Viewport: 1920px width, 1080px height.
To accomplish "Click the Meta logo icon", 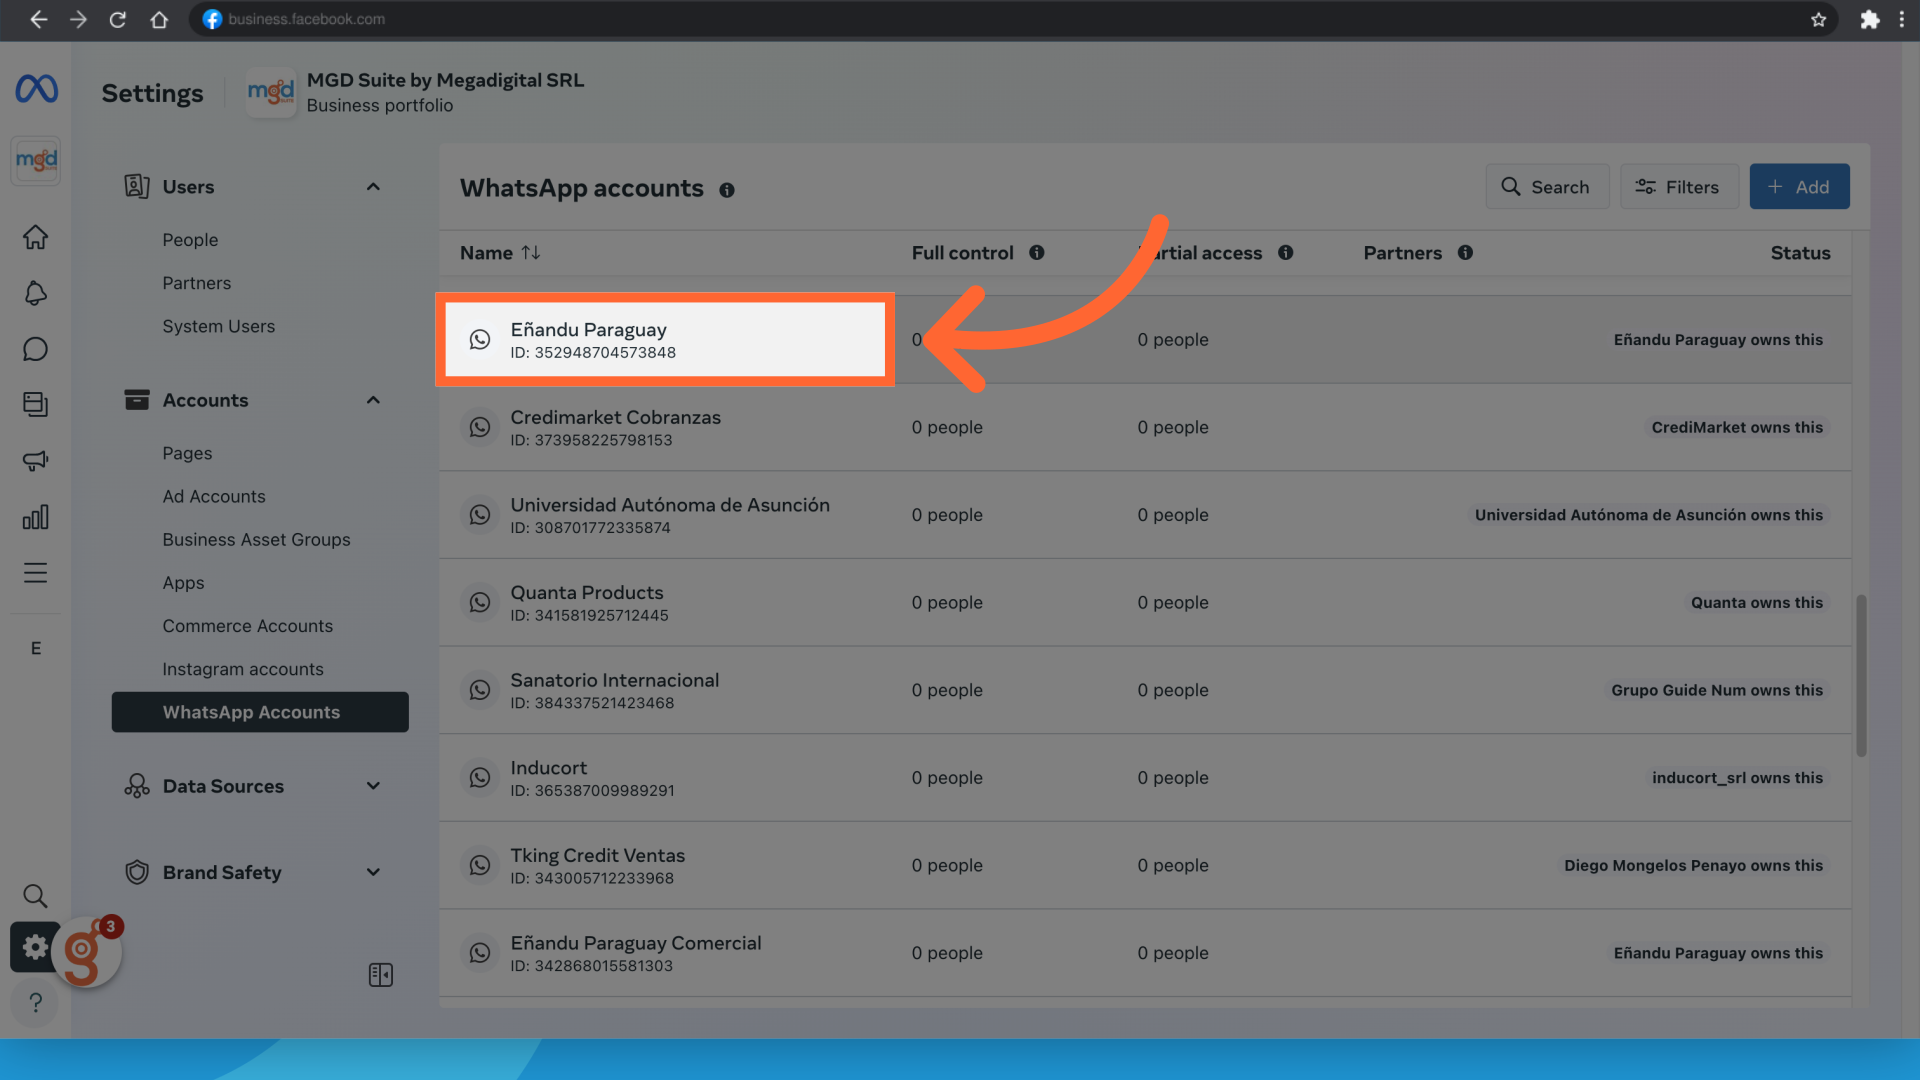I will point(36,89).
